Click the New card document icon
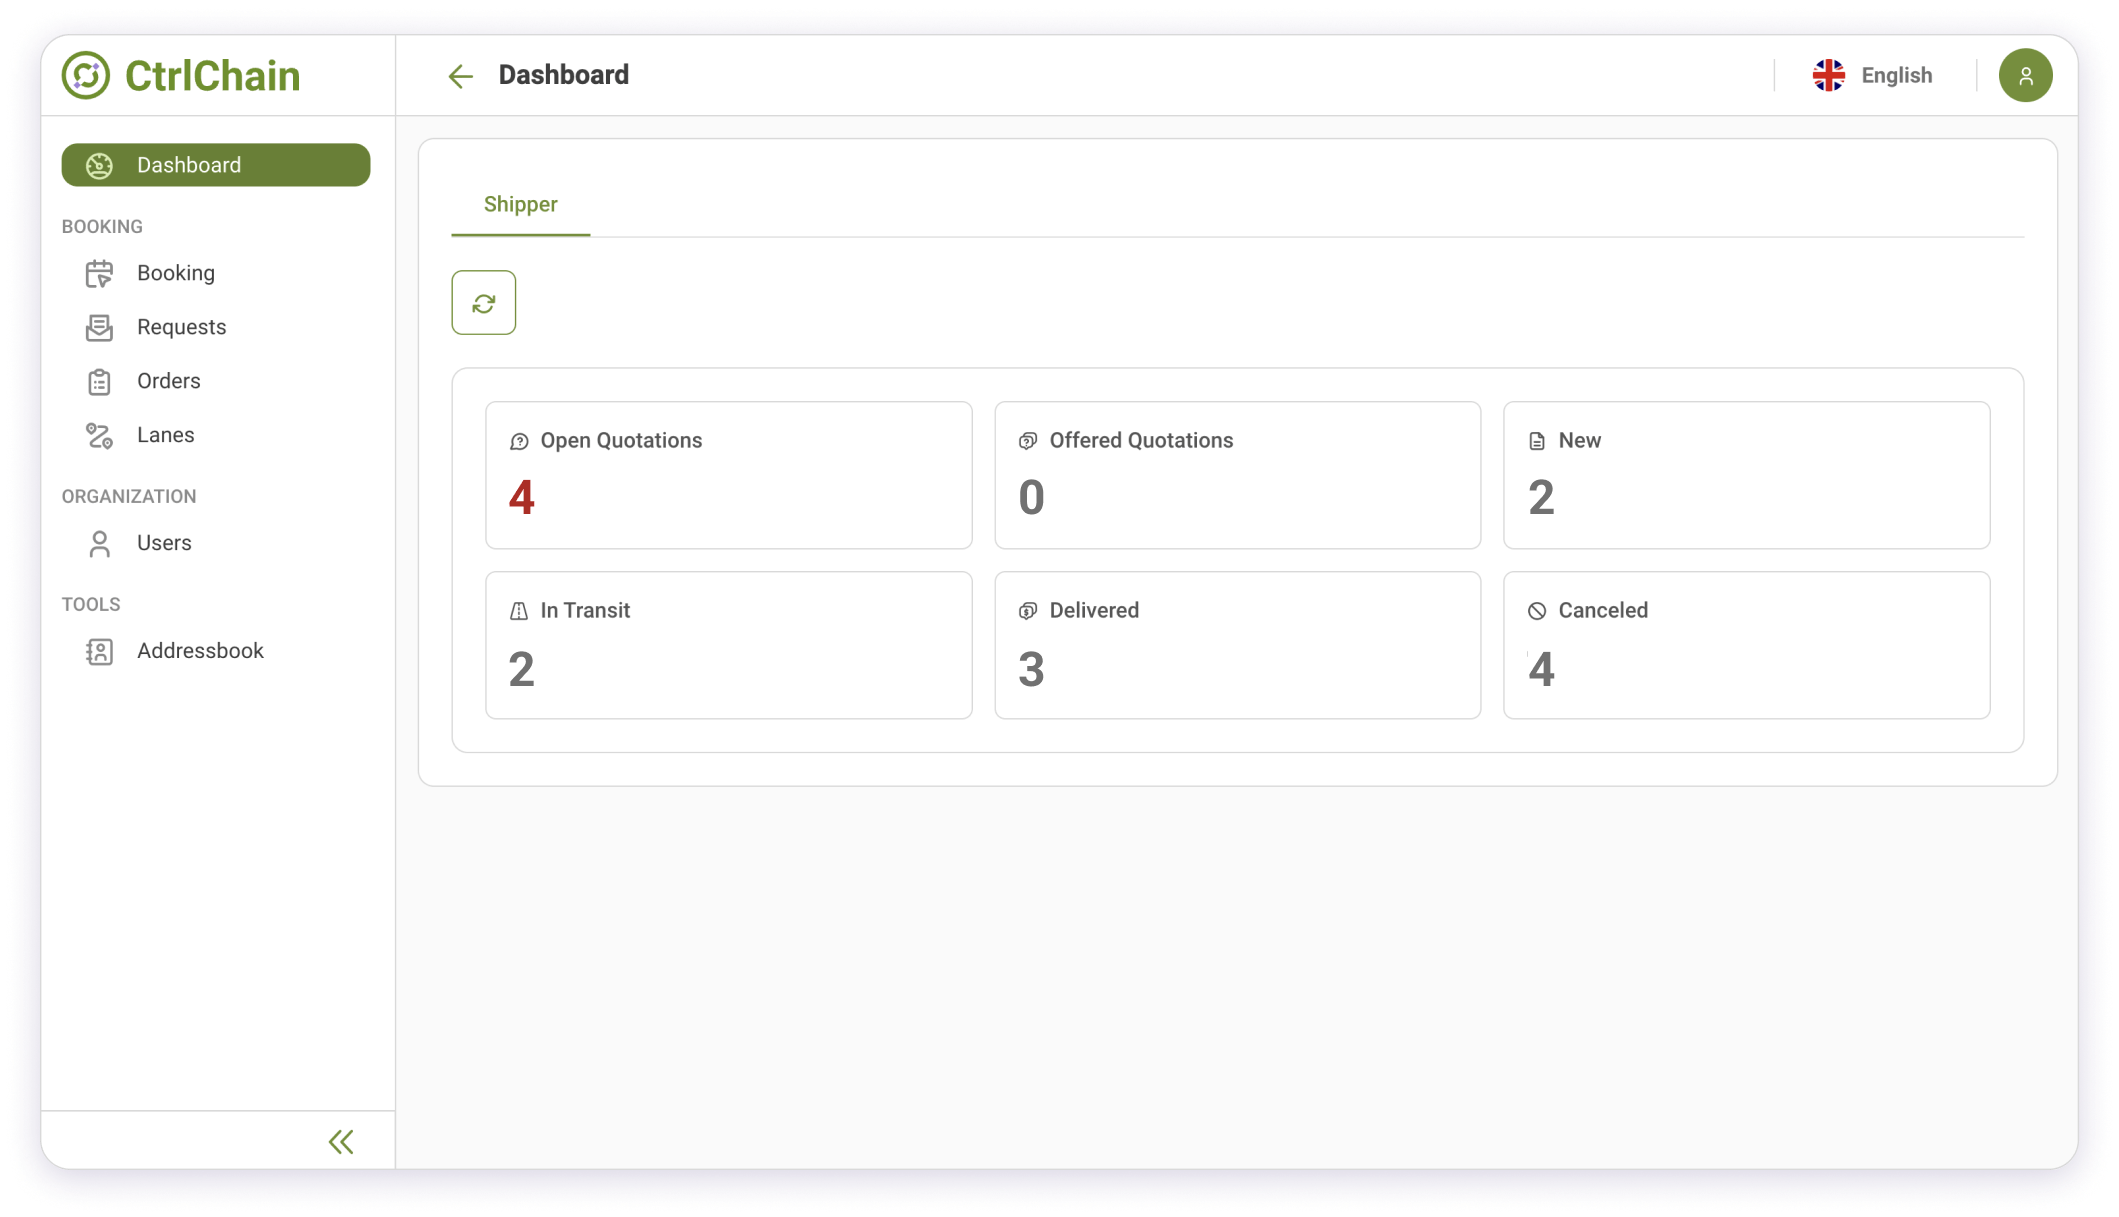2119x1217 pixels. coord(1537,441)
